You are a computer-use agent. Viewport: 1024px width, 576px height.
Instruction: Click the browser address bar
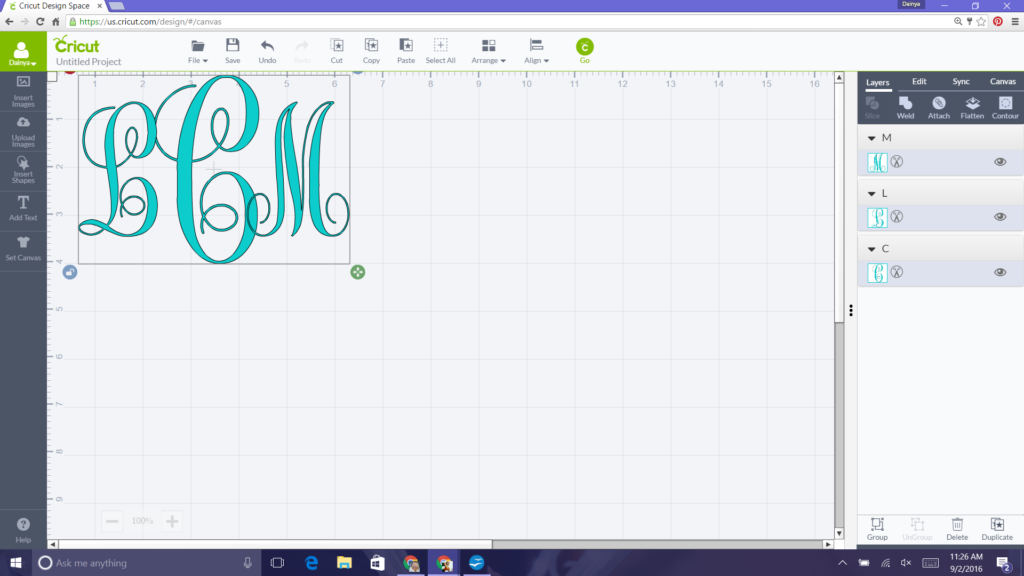pos(509,22)
